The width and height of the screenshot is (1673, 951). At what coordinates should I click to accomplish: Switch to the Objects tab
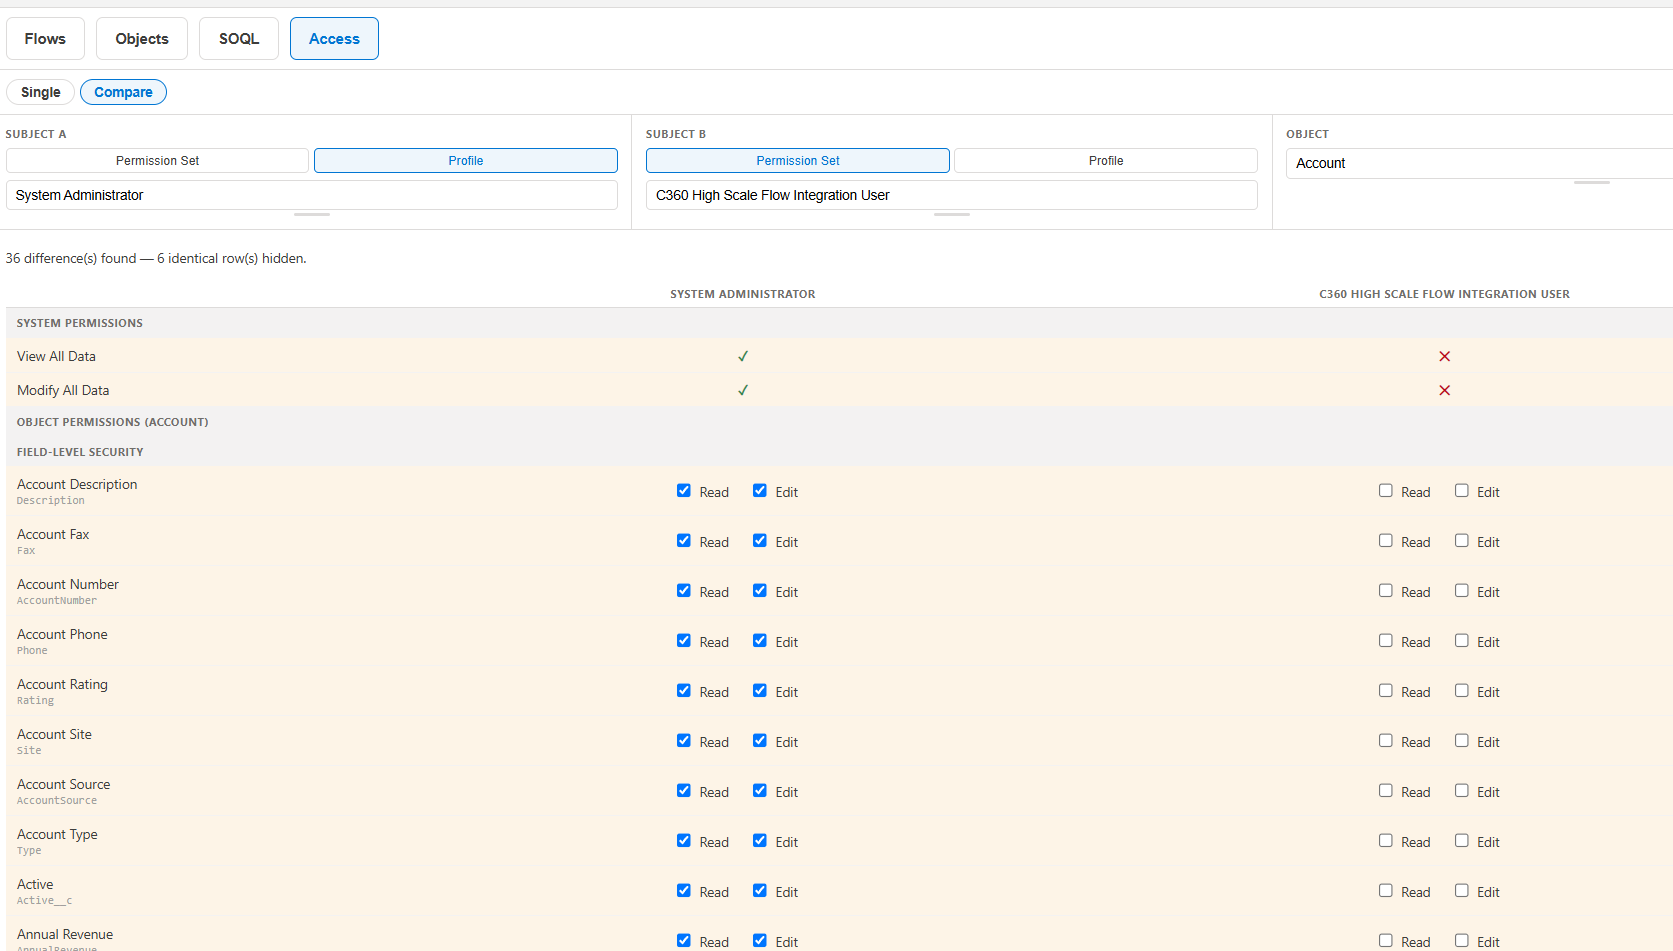coord(142,39)
